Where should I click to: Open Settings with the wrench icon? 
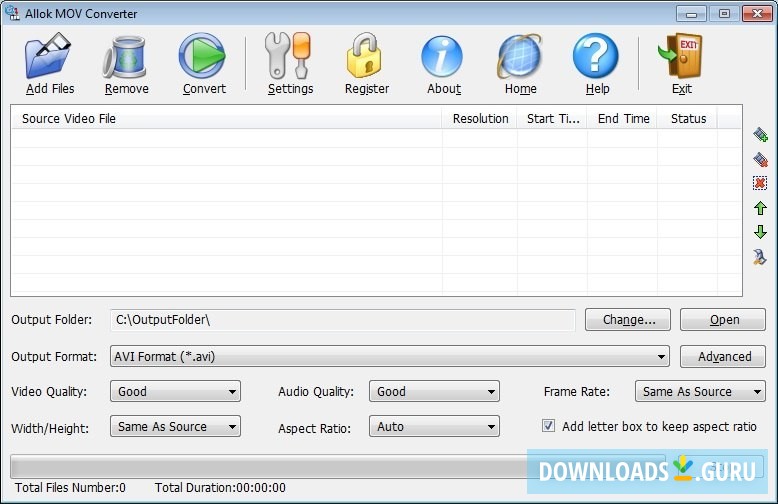288,56
